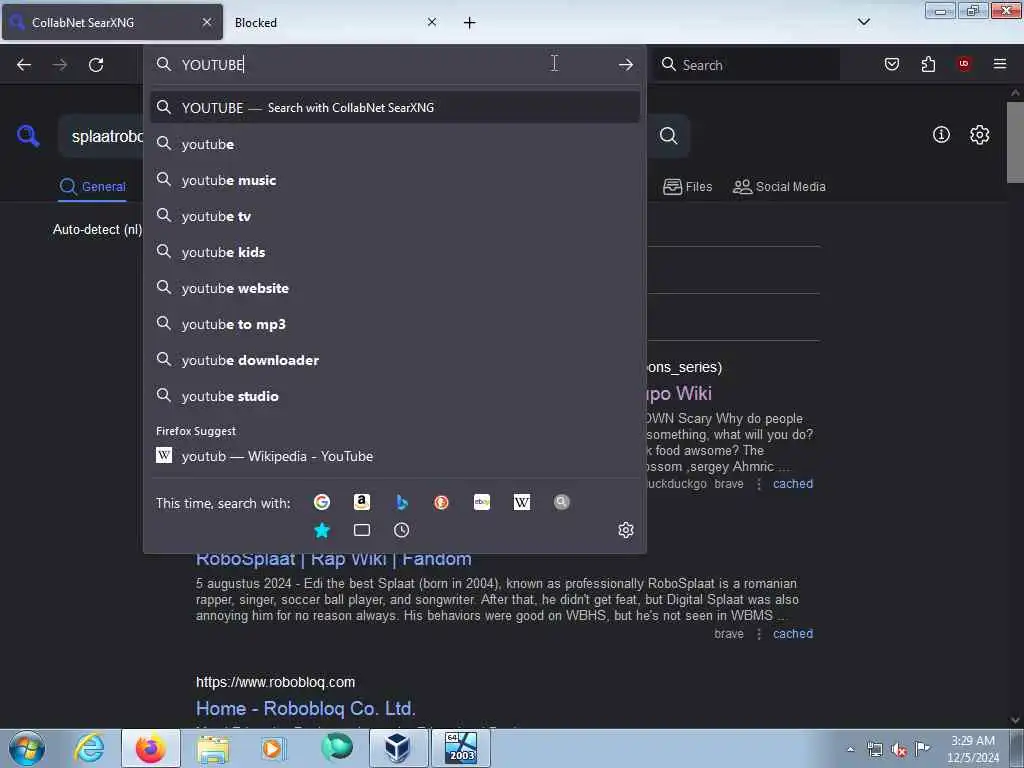The image size is (1024, 768).
Task: Show hidden tray icons arrow
Action: coord(850,749)
